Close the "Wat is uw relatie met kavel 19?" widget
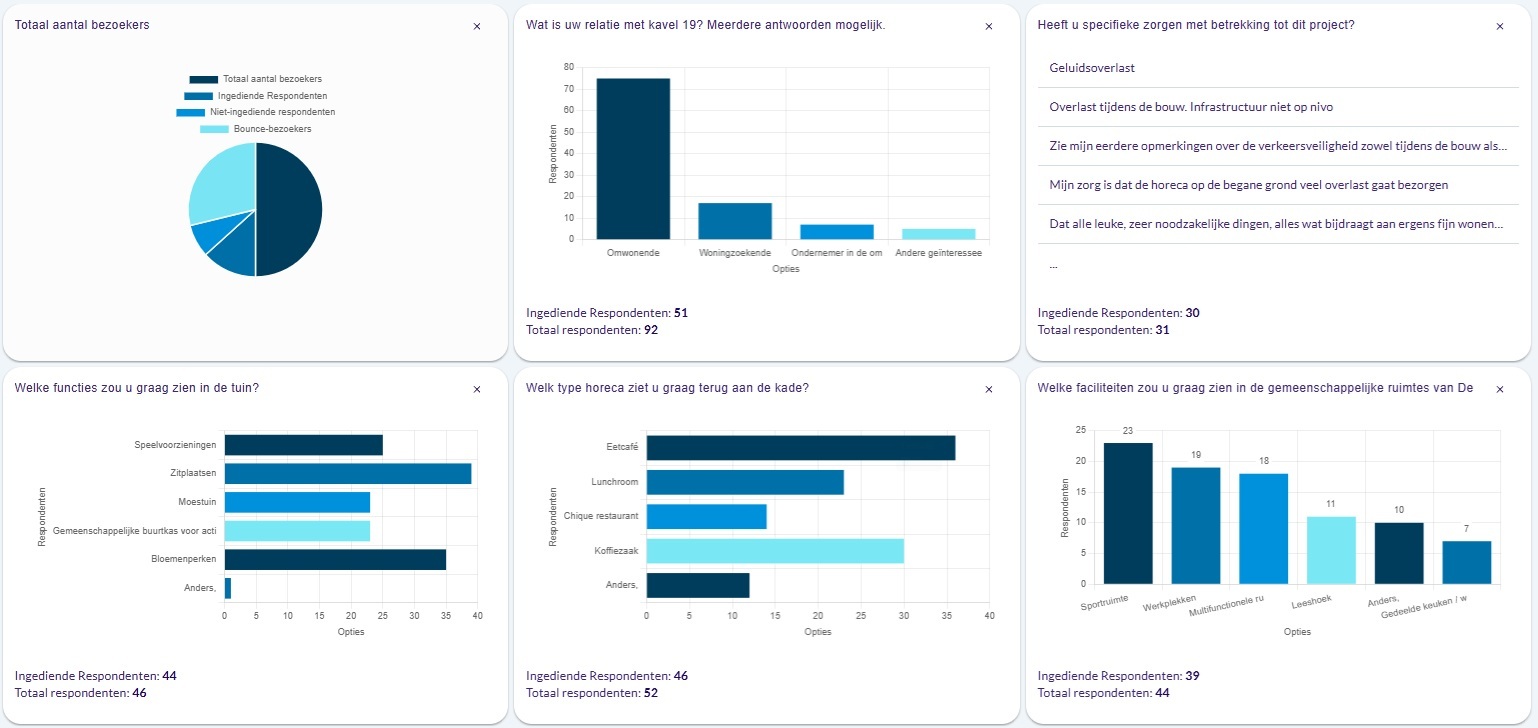1538x728 pixels. [989, 26]
